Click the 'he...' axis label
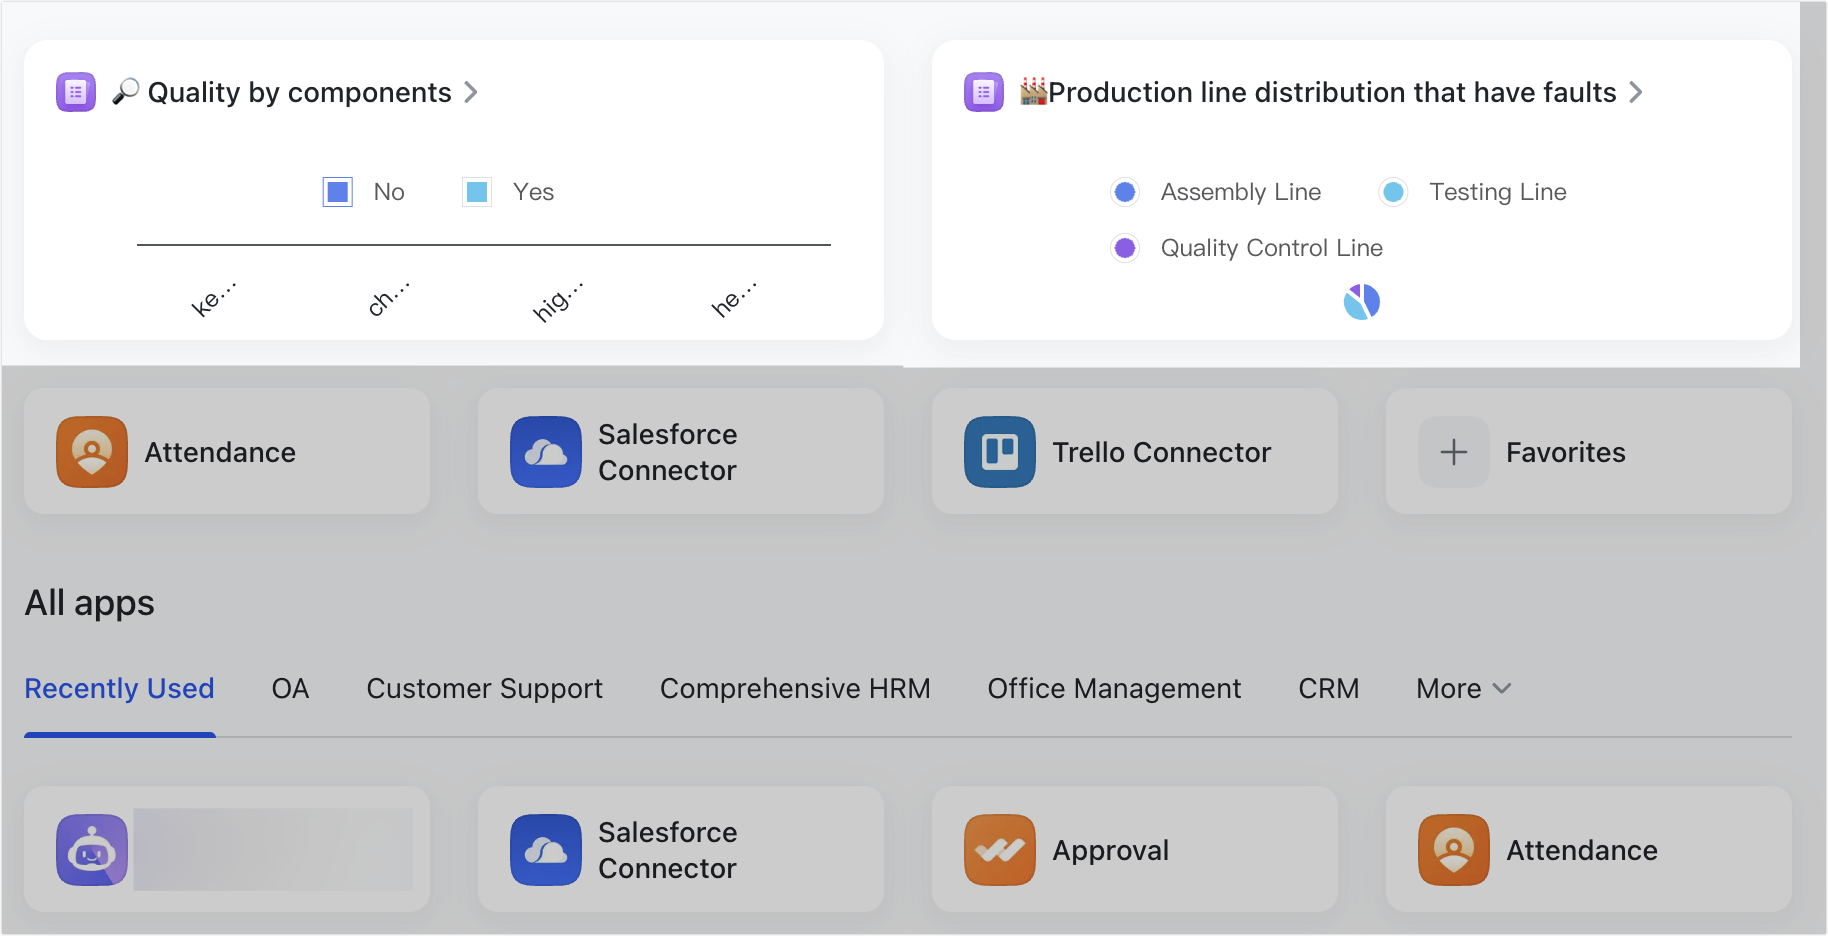 click(x=733, y=299)
